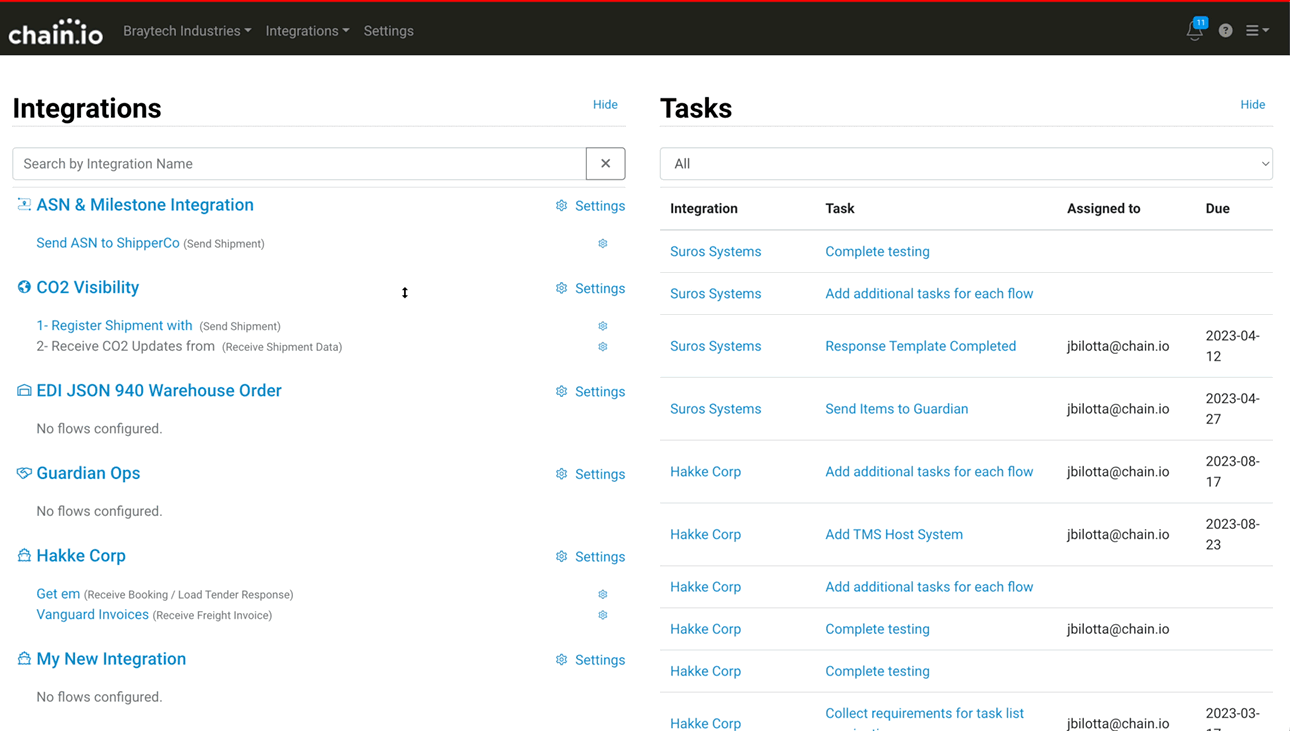Open Settings for Hakke Corp integration
Image resolution: width=1290 pixels, height=731 pixels.
point(590,557)
